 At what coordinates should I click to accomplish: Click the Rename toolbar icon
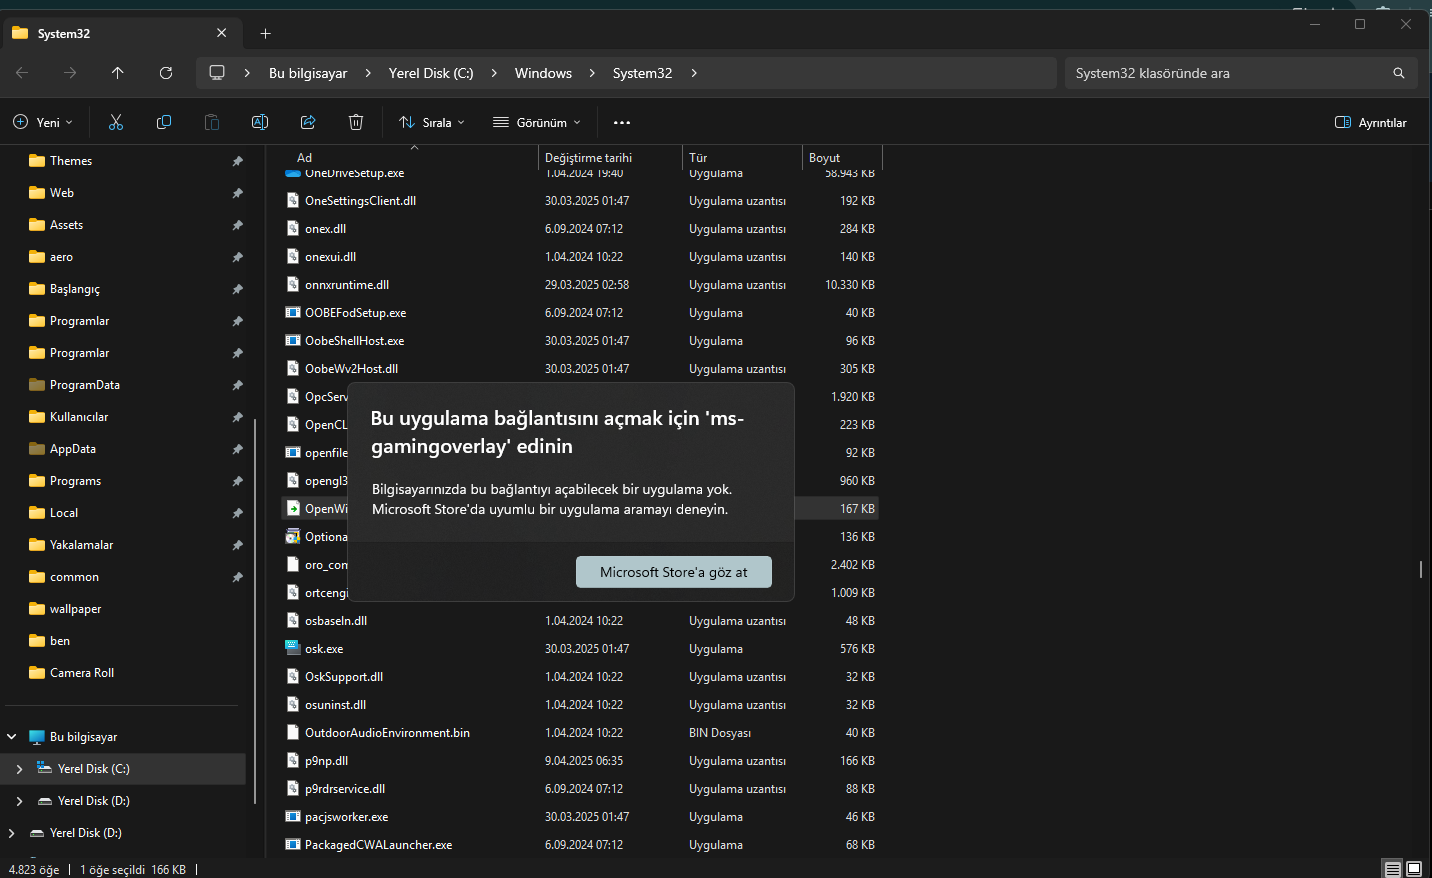click(x=260, y=122)
